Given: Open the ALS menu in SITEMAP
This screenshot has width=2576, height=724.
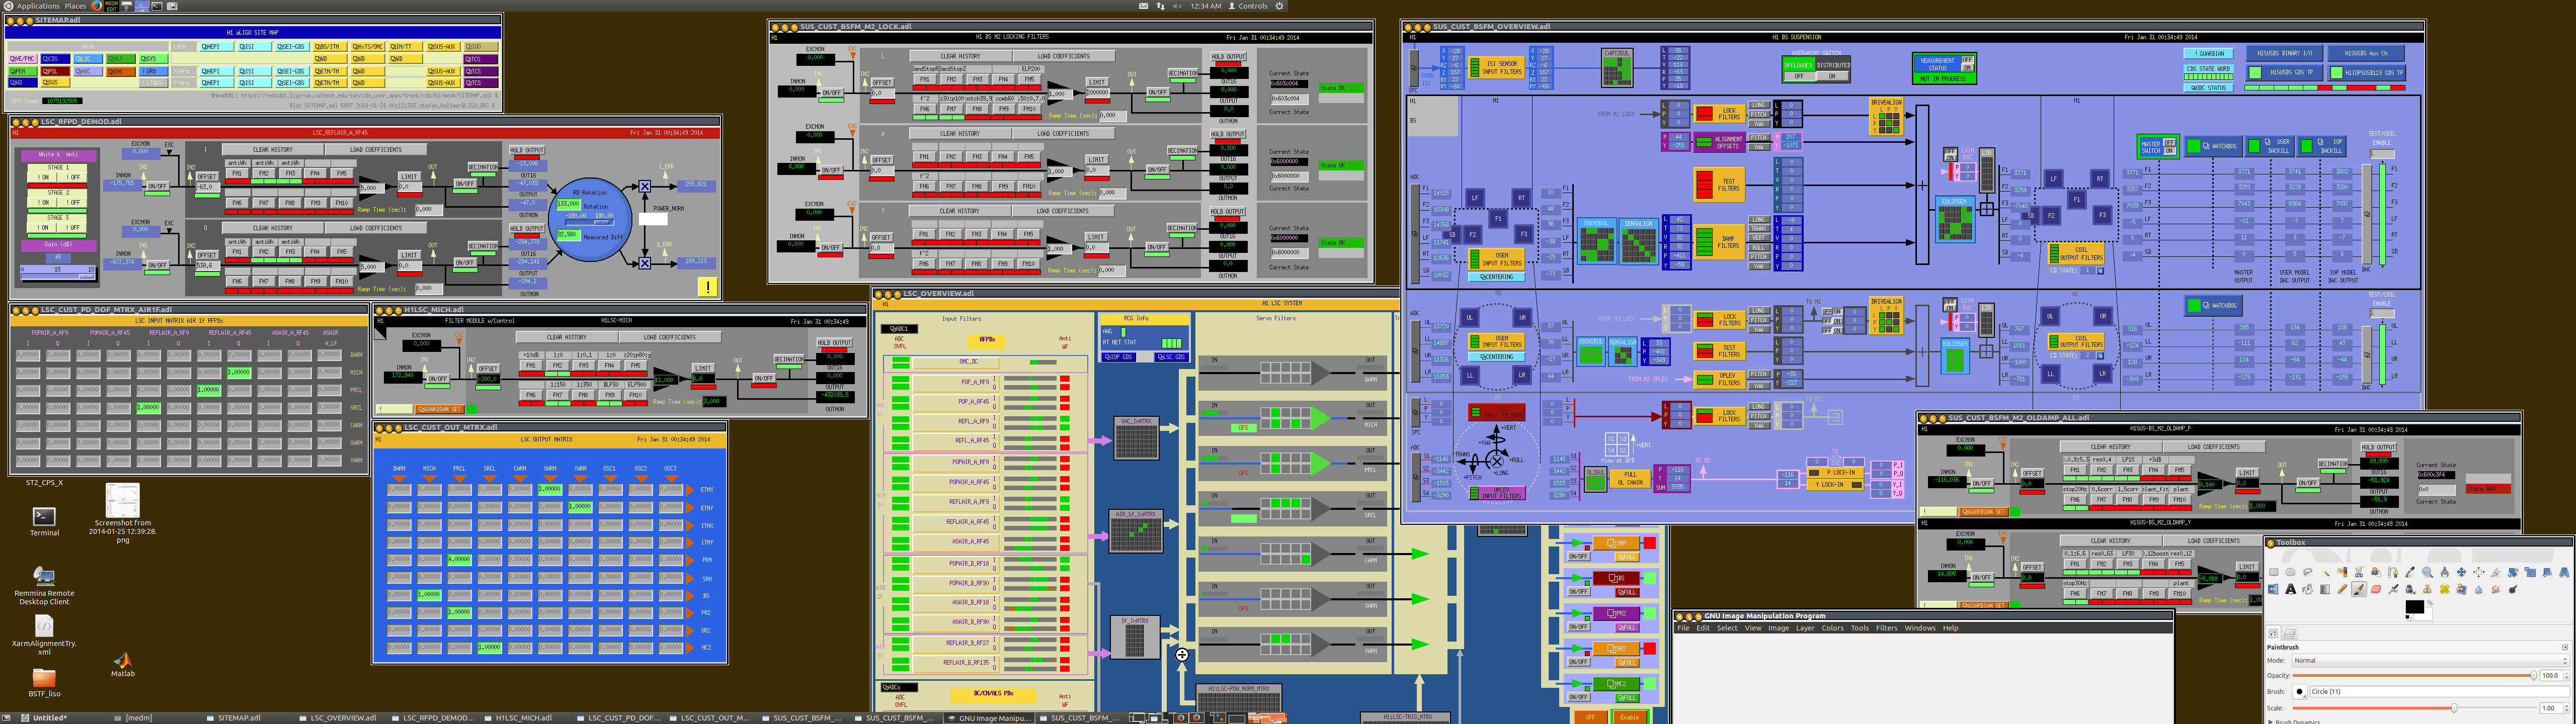Looking at the screenshot, I should 121,59.
